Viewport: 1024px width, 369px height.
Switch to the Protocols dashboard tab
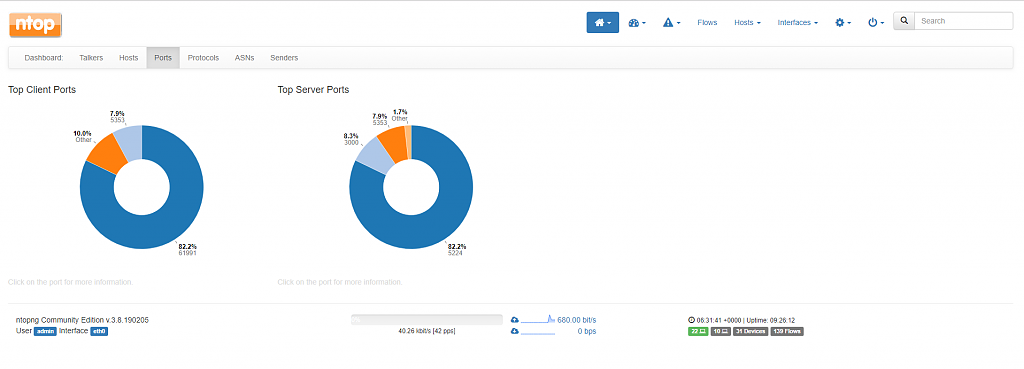coord(203,57)
